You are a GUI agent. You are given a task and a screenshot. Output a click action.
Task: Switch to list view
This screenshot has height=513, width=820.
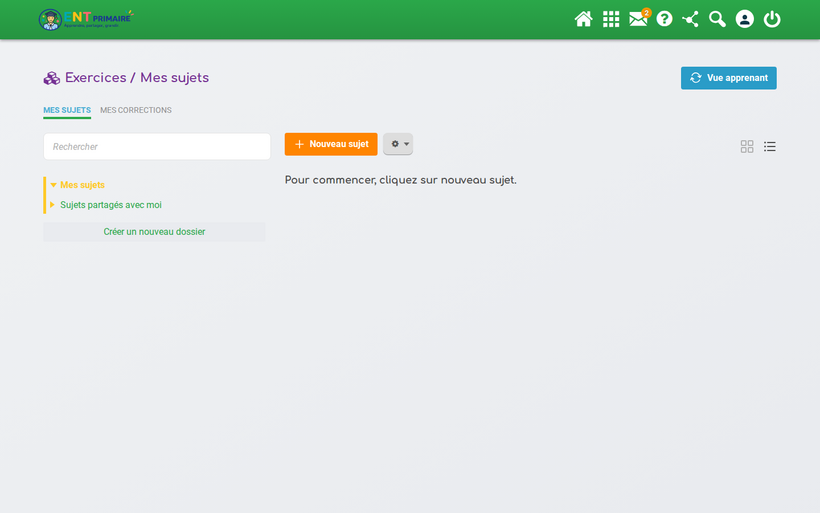(x=769, y=146)
